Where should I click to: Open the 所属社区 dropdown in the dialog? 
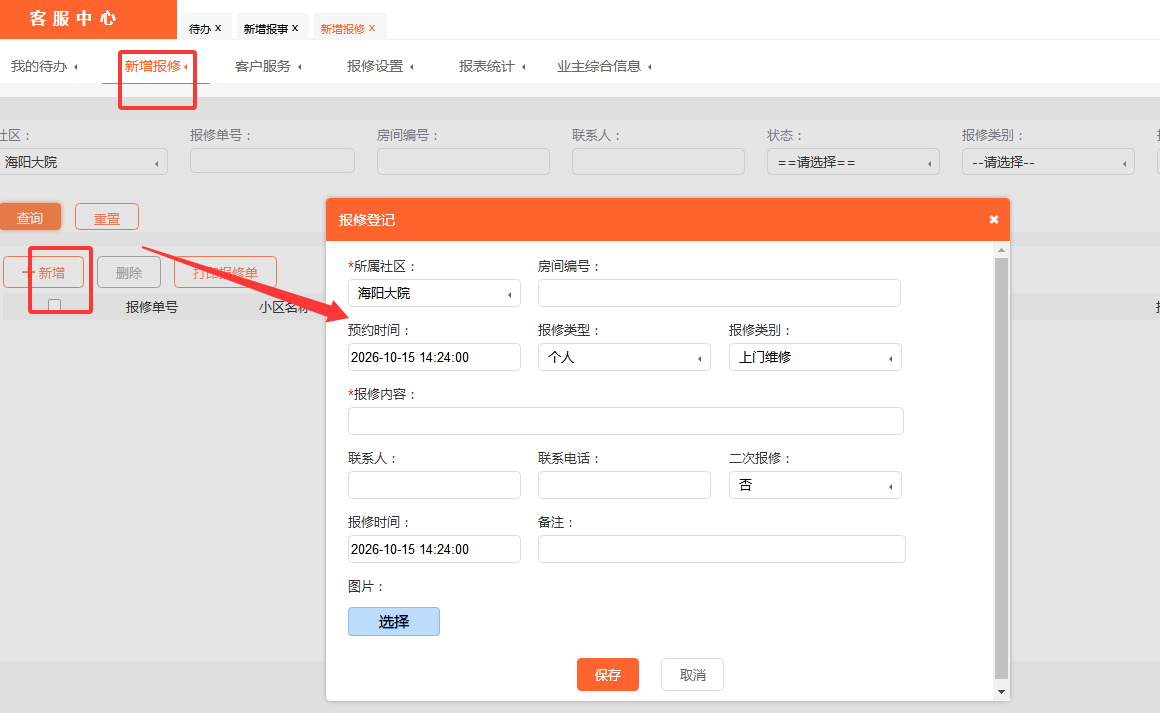click(x=434, y=293)
